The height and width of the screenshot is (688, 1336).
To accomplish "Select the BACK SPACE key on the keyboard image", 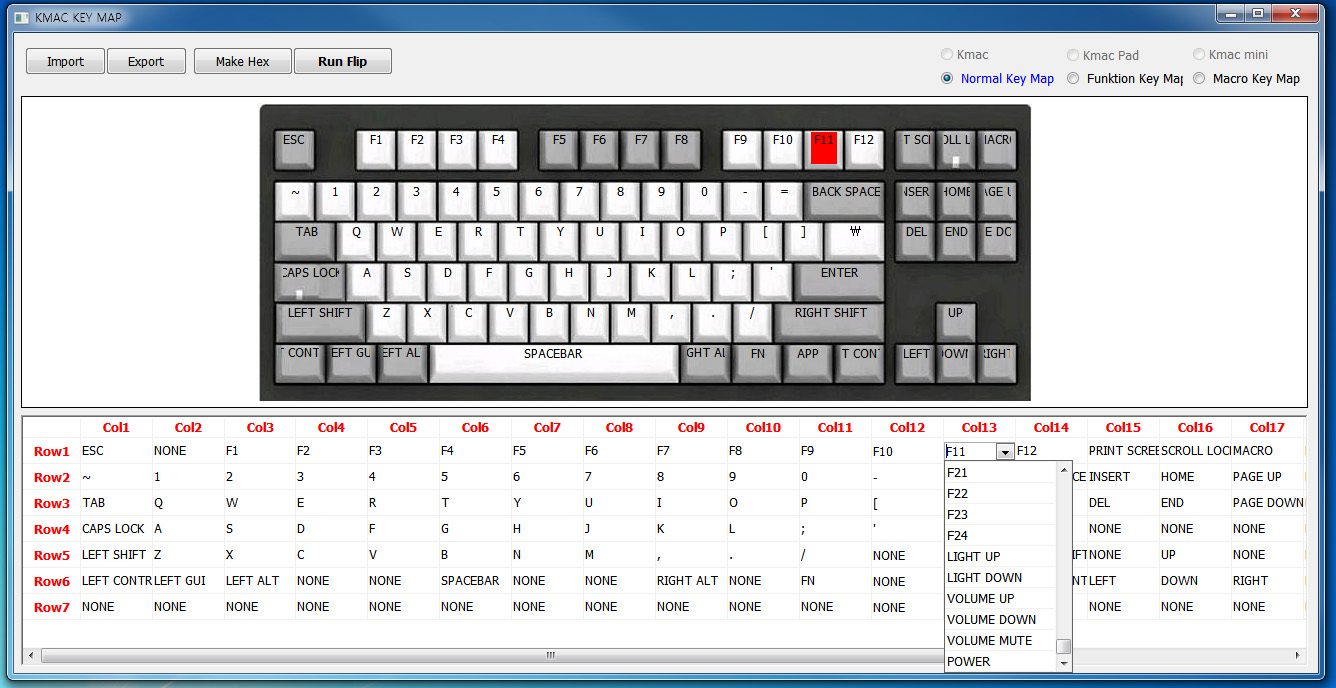I will pos(846,200).
